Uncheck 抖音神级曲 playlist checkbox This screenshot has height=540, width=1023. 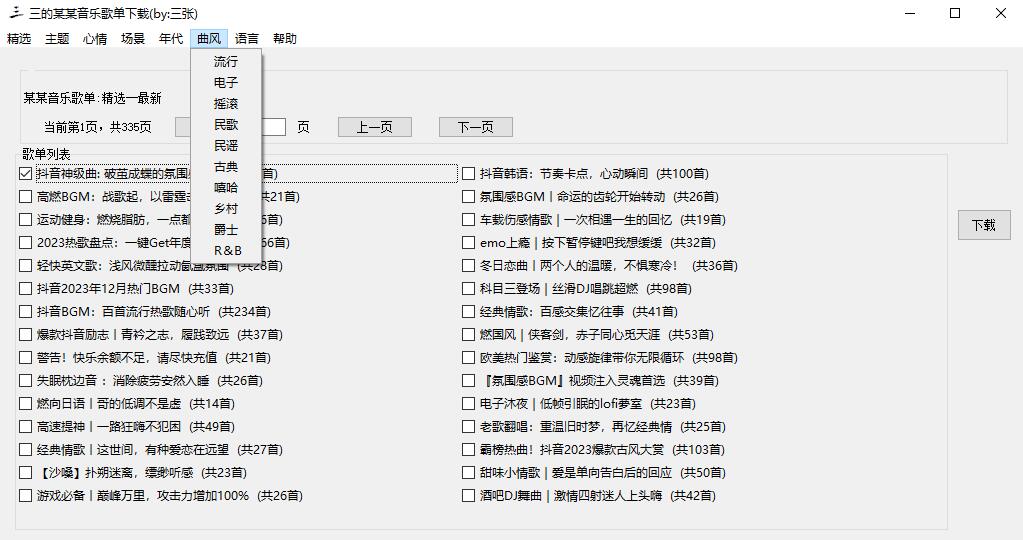click(25, 173)
